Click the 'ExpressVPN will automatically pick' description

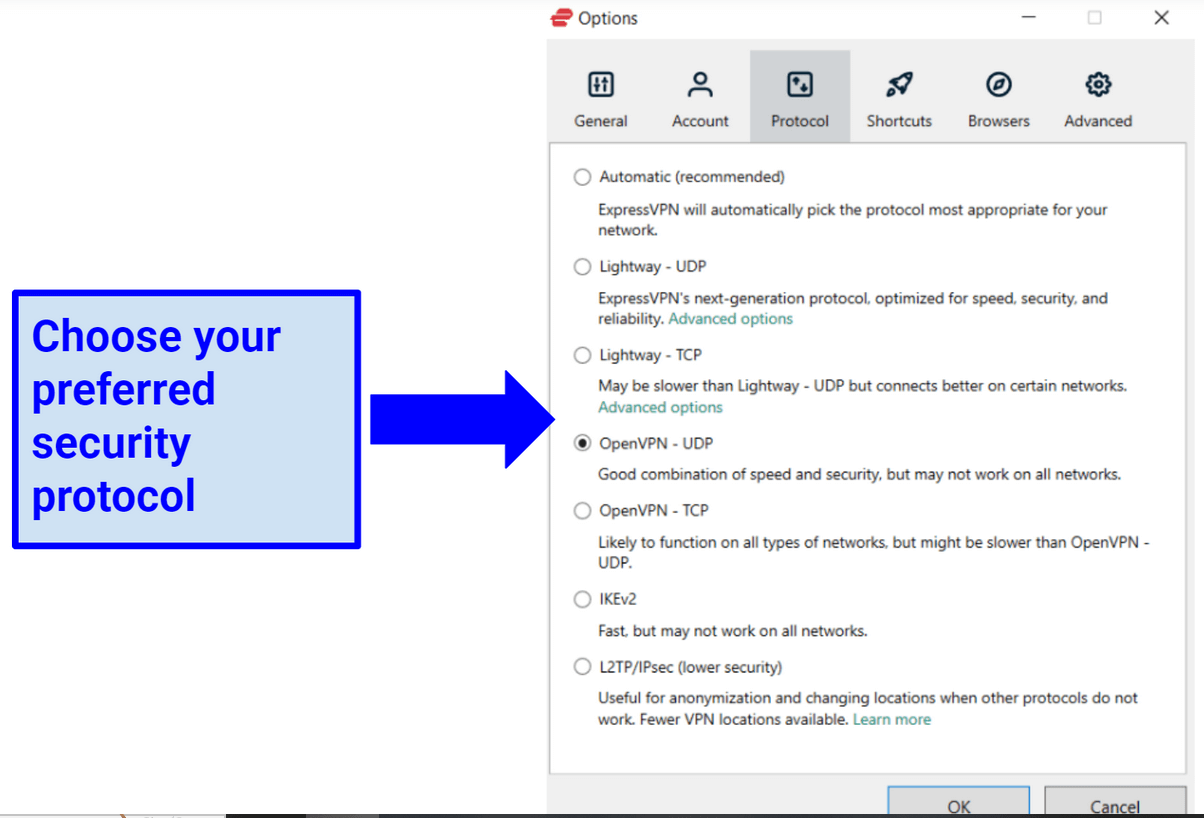click(x=853, y=220)
